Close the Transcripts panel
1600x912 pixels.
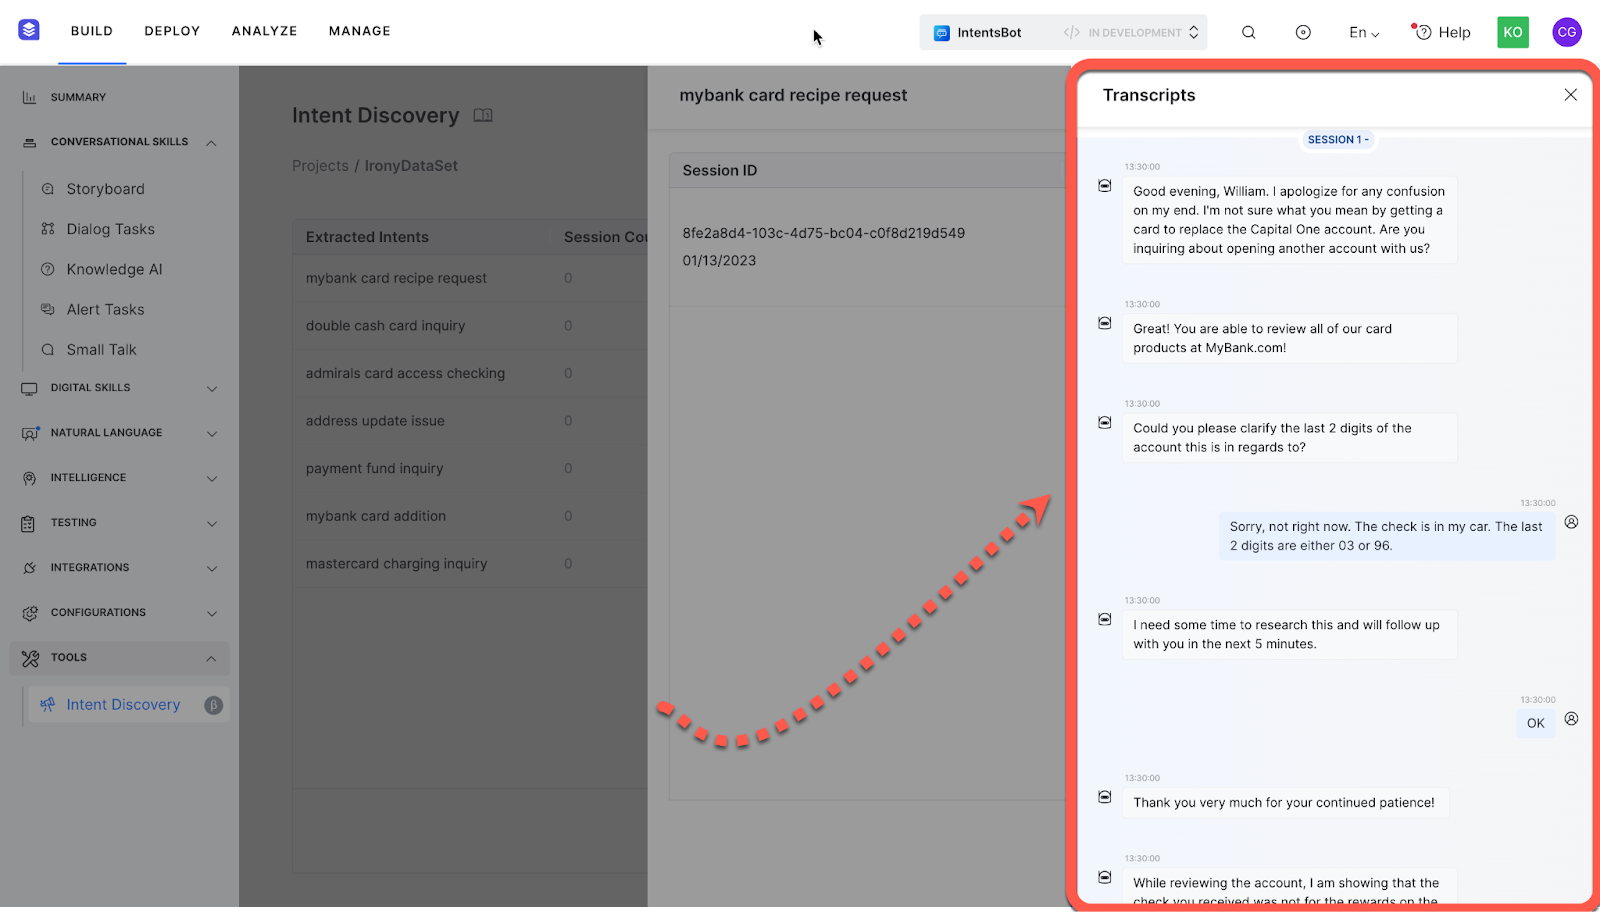[x=1570, y=95]
